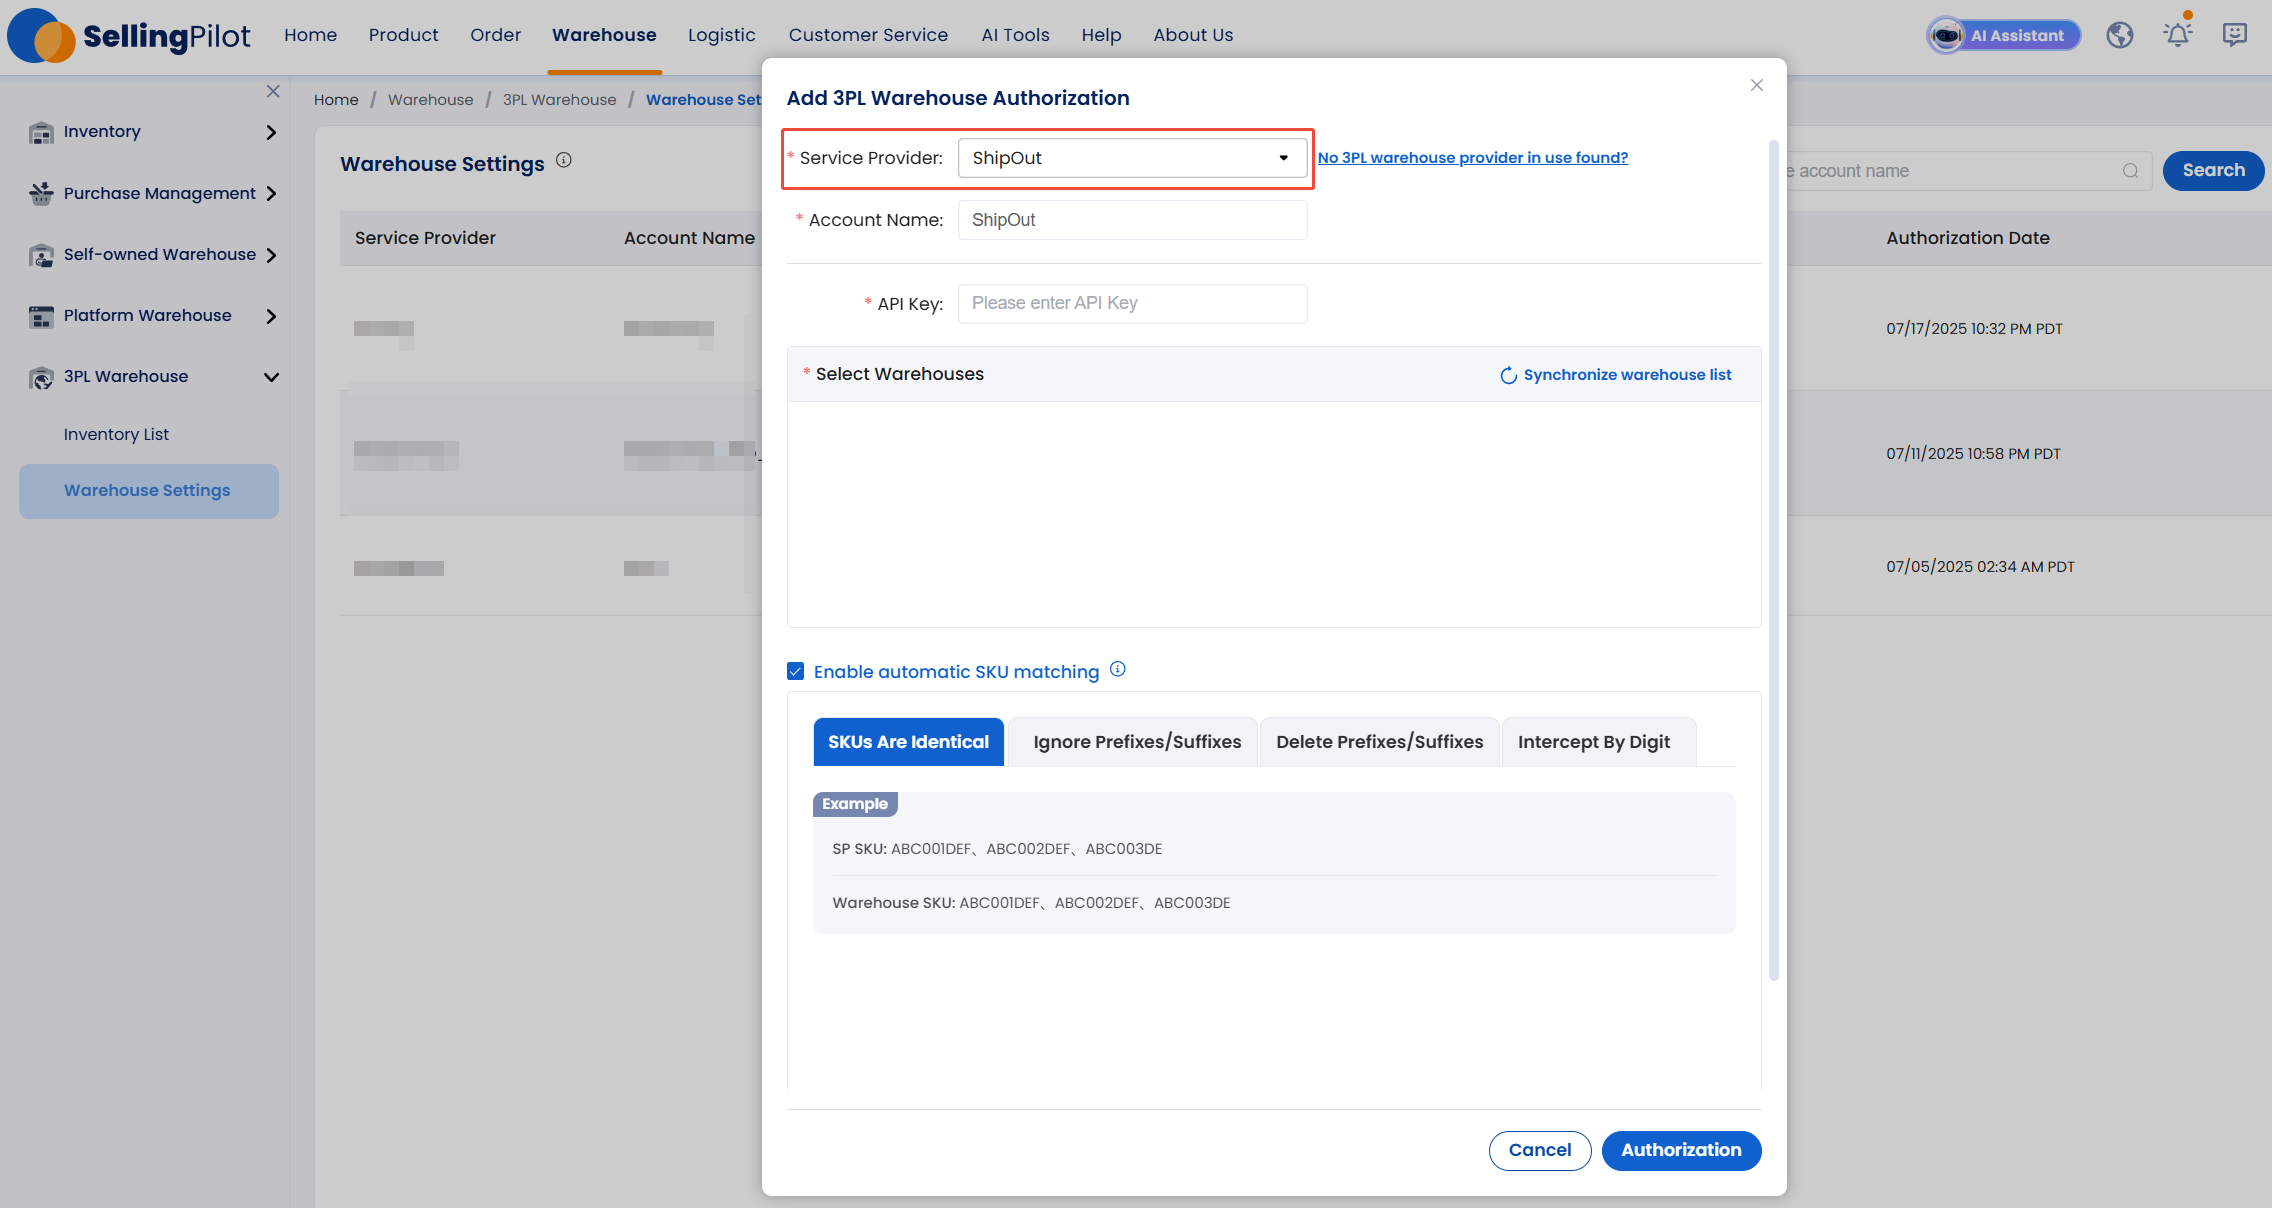Go to Warehouse breadcrumb
Viewport: 2272px width, 1208px height.
pos(430,100)
